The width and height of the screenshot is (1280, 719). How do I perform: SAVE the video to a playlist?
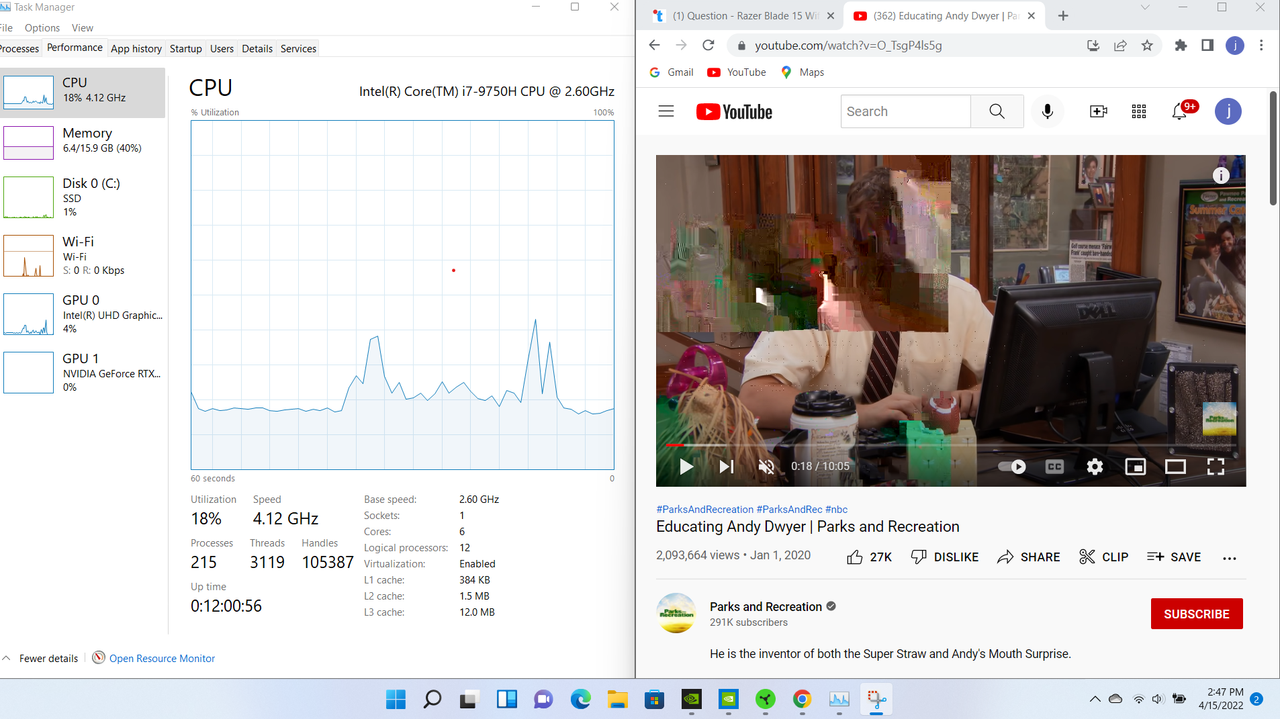1174,557
